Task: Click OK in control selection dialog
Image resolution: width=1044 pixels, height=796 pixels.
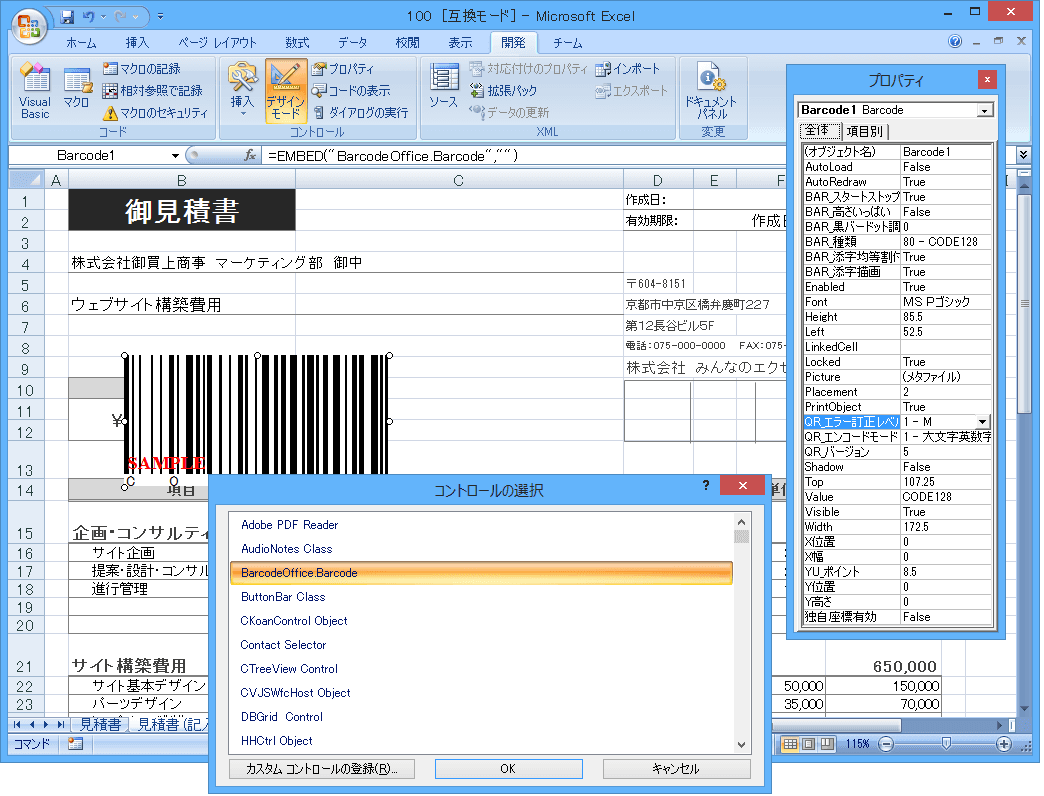Action: [x=509, y=769]
